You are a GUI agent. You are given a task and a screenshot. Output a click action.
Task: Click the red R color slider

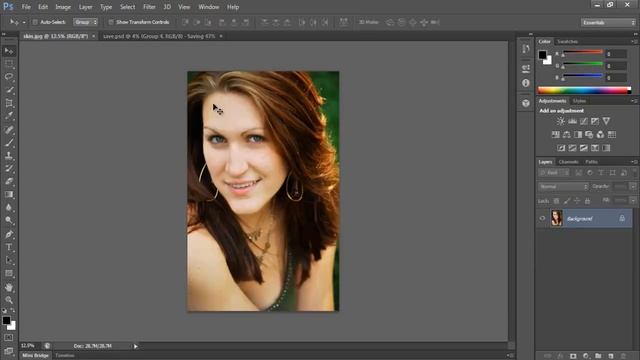coord(582,52)
